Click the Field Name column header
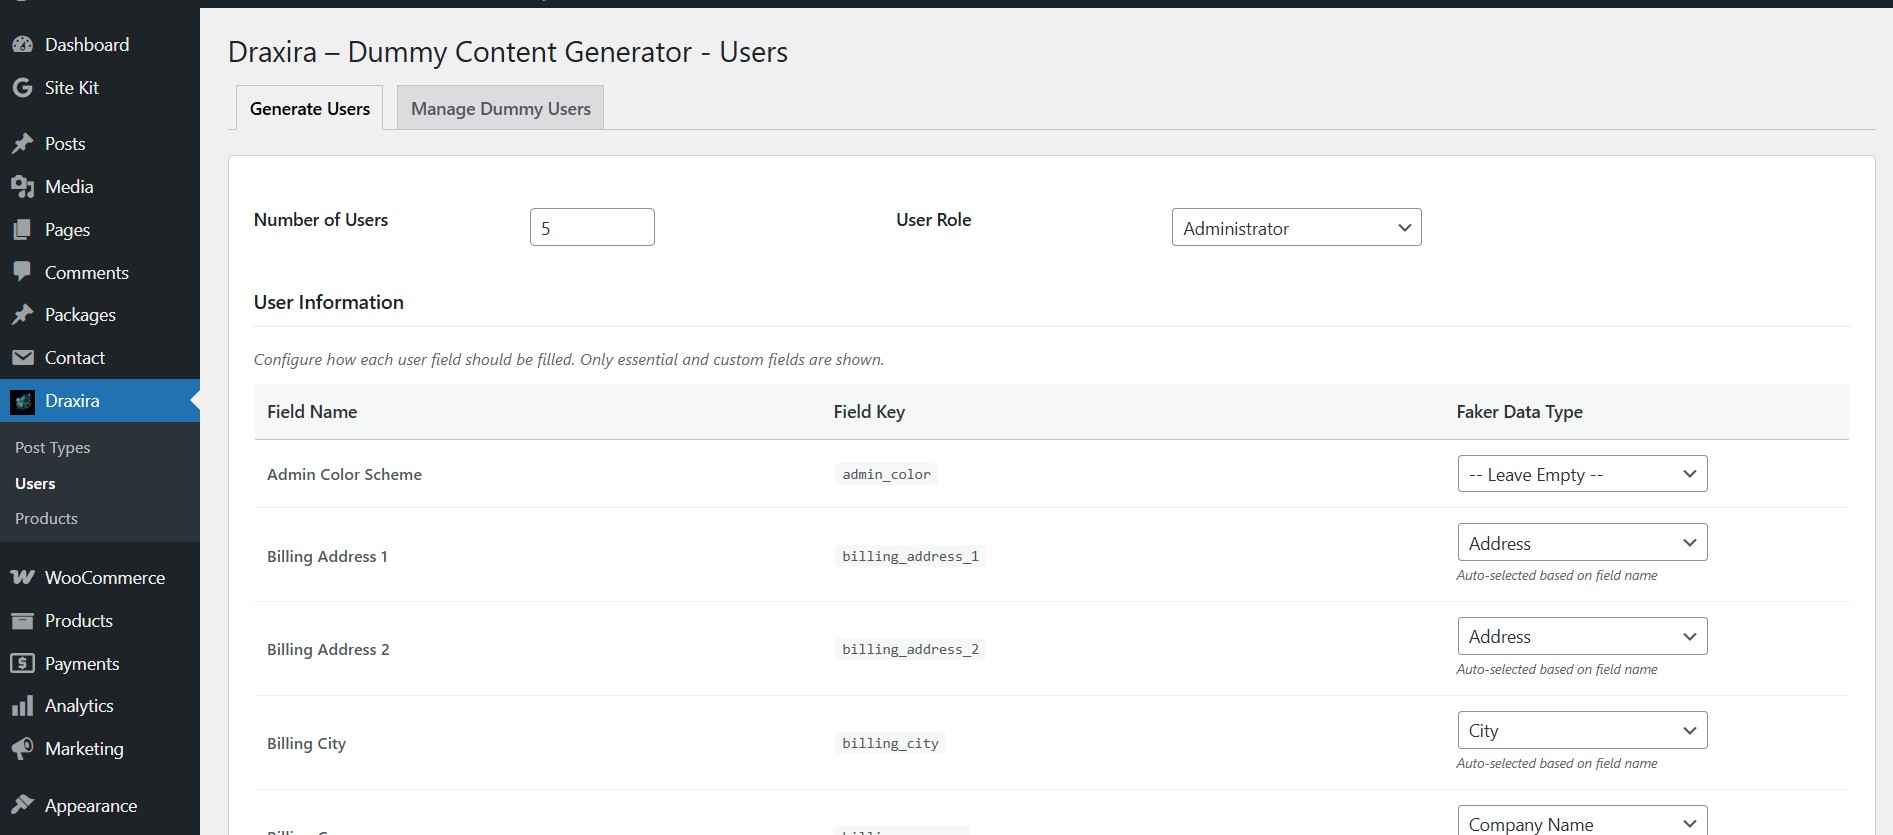1893x835 pixels. pos(312,412)
